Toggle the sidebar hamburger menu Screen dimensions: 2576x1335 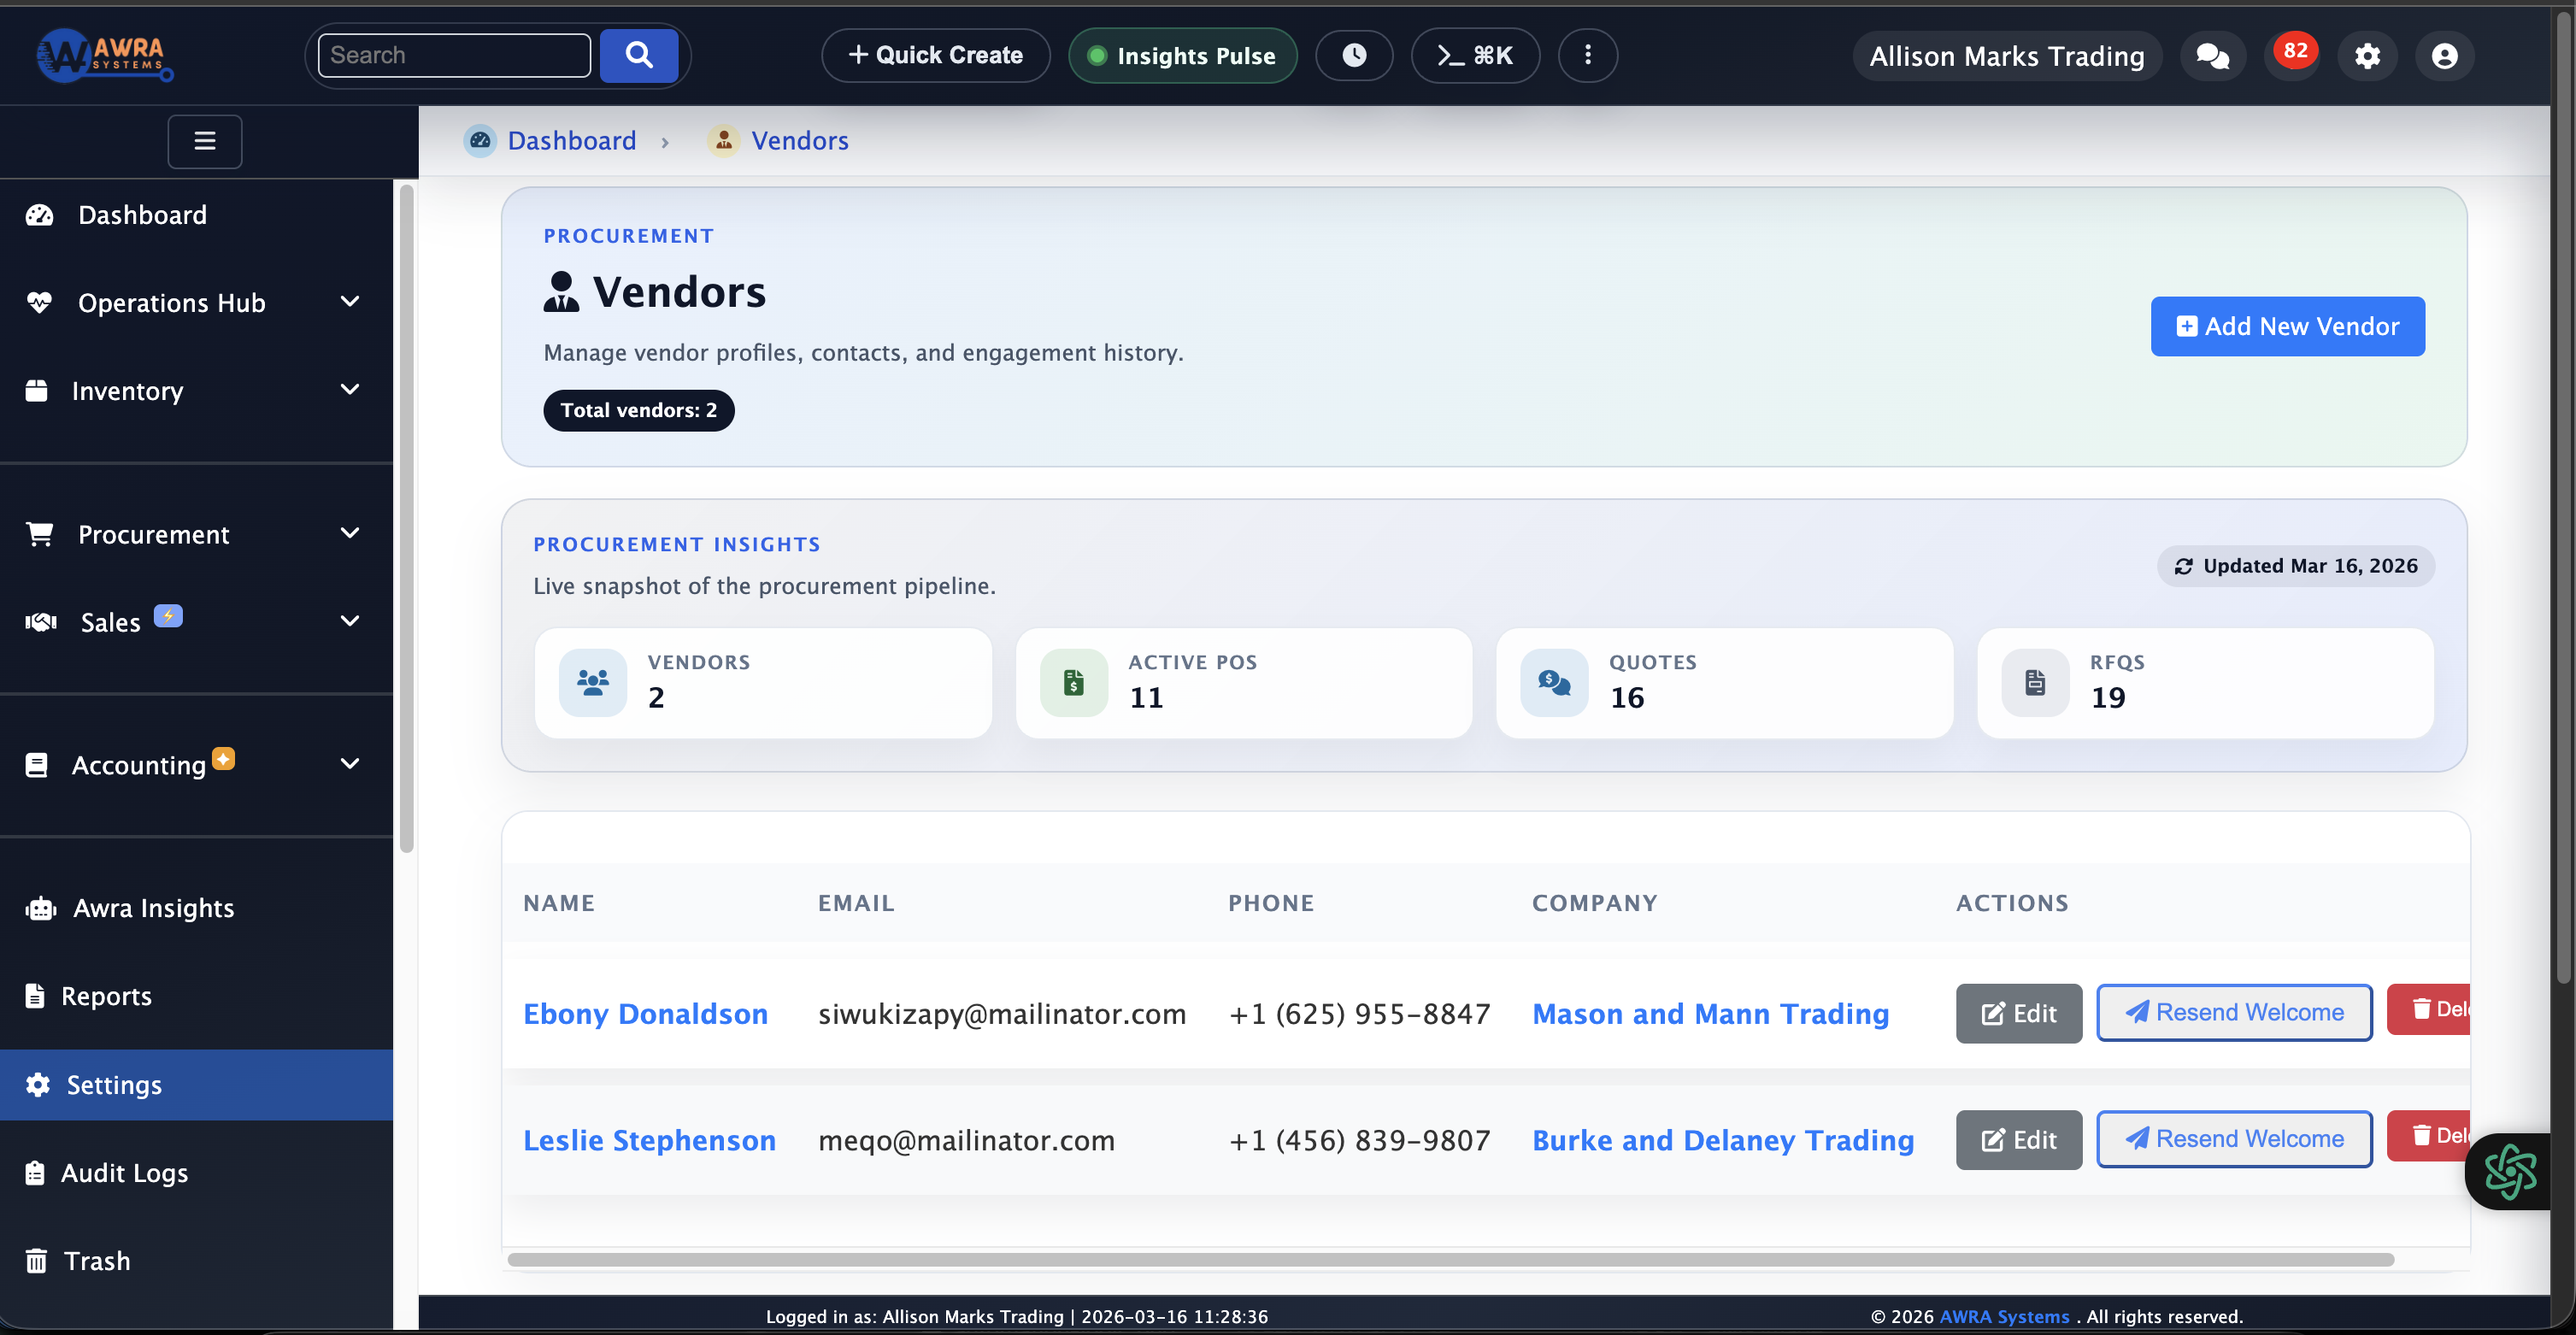(204, 141)
